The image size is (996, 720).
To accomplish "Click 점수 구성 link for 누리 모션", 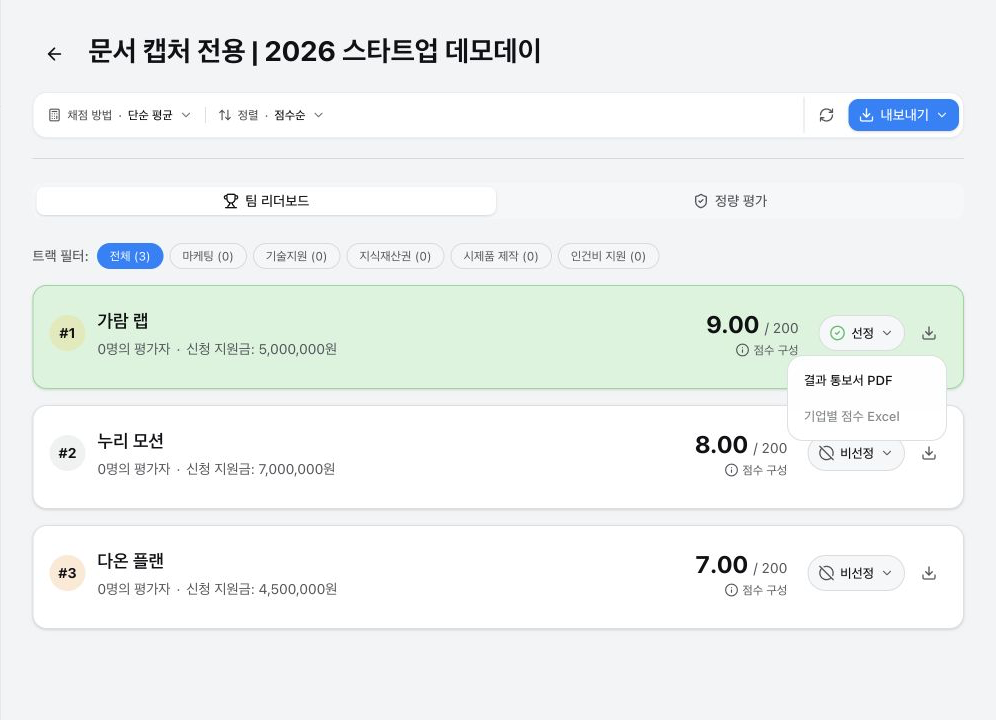I will click(x=765, y=470).
